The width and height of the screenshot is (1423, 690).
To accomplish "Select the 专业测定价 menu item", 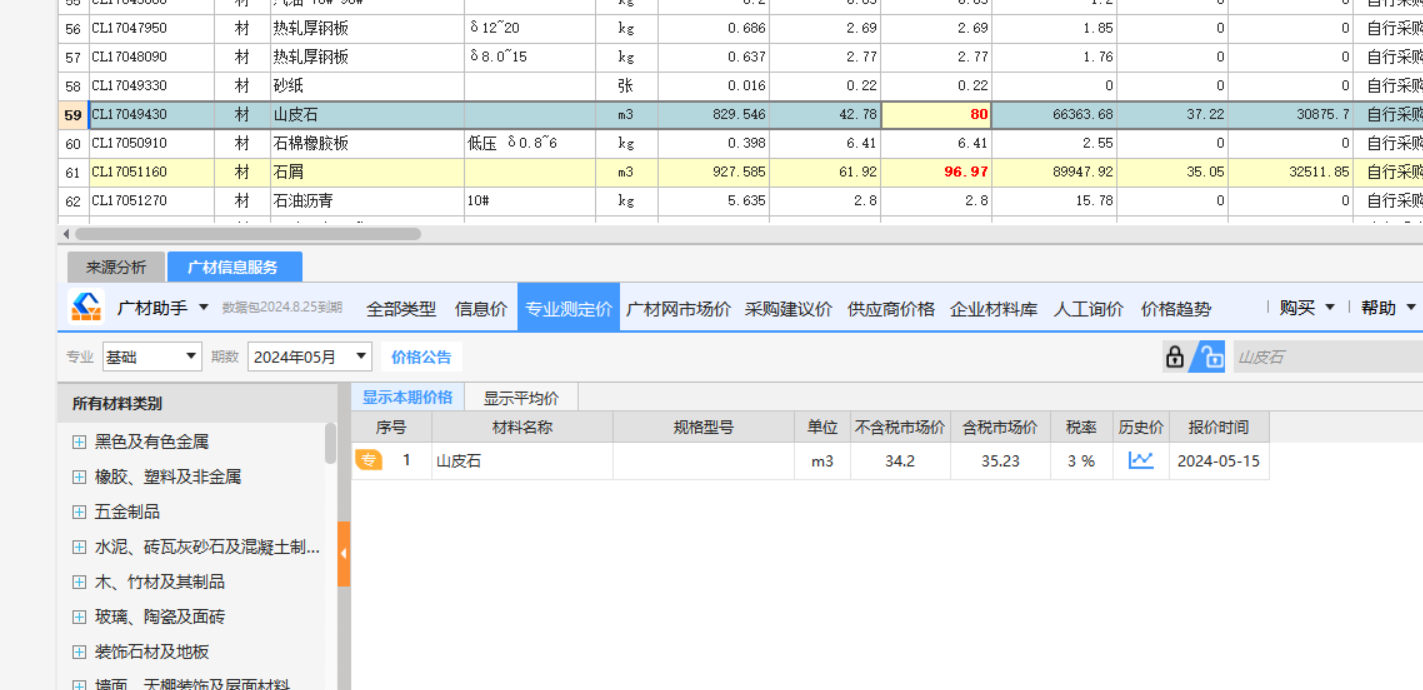I will 569,308.
